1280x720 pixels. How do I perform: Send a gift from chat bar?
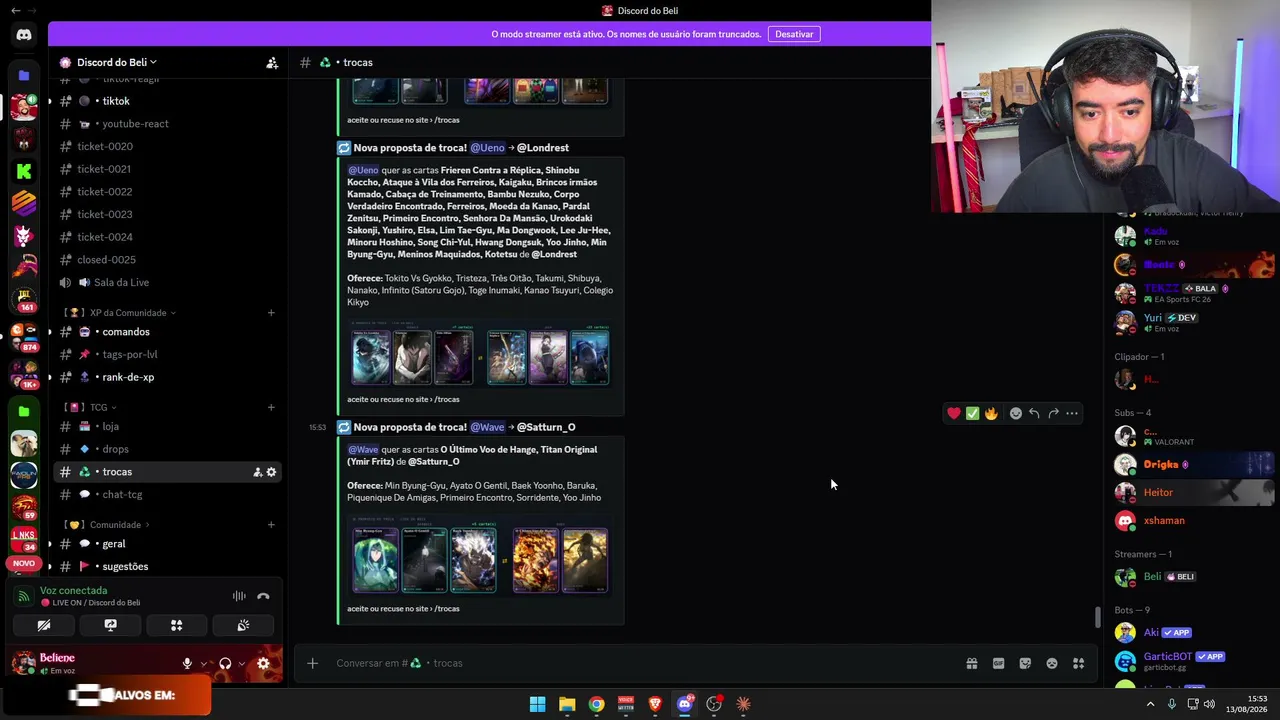tap(971, 663)
